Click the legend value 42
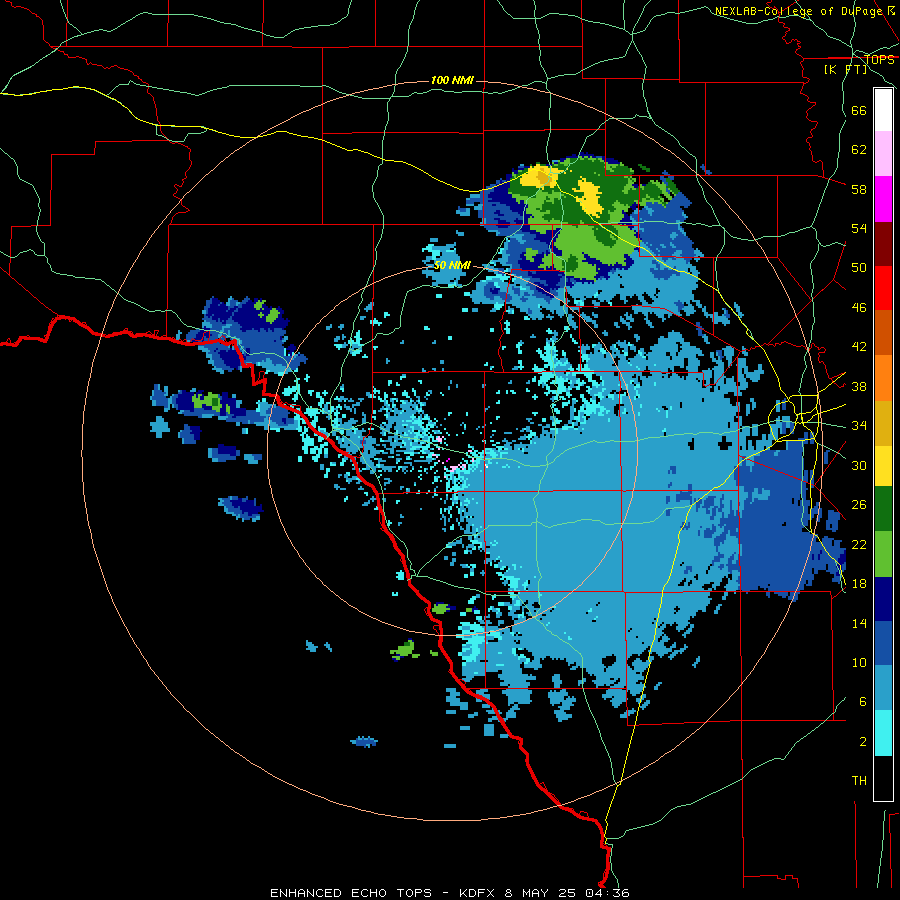The width and height of the screenshot is (900, 900). pos(859,347)
